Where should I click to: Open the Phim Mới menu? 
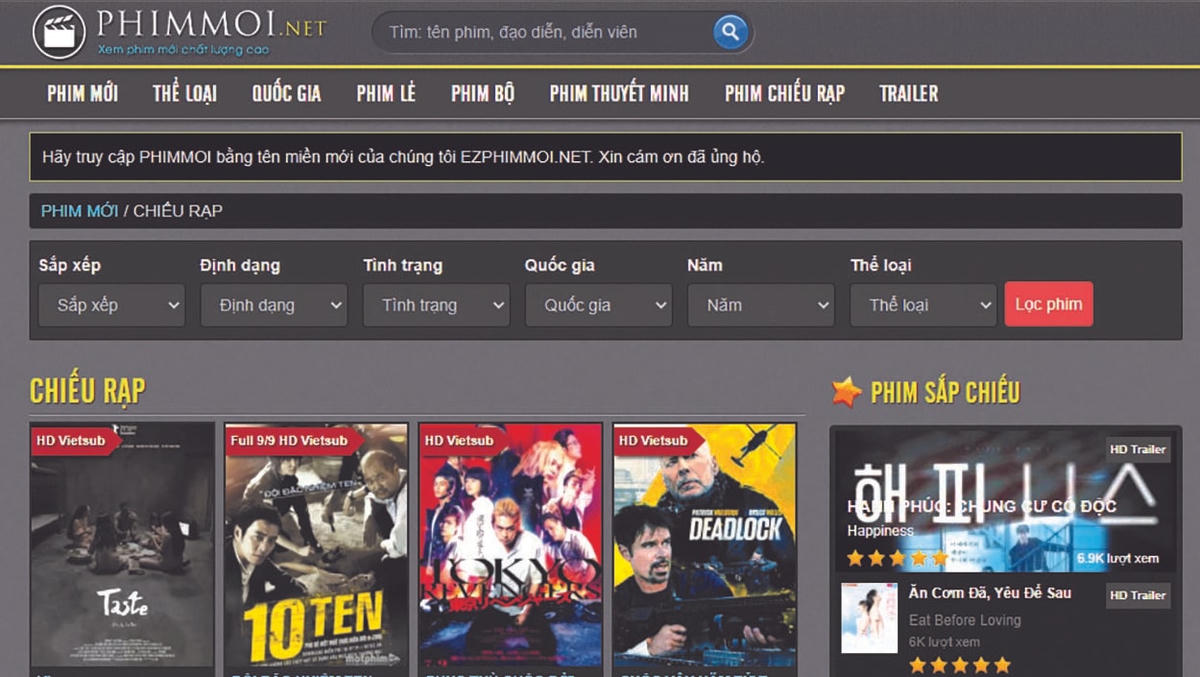click(83, 94)
